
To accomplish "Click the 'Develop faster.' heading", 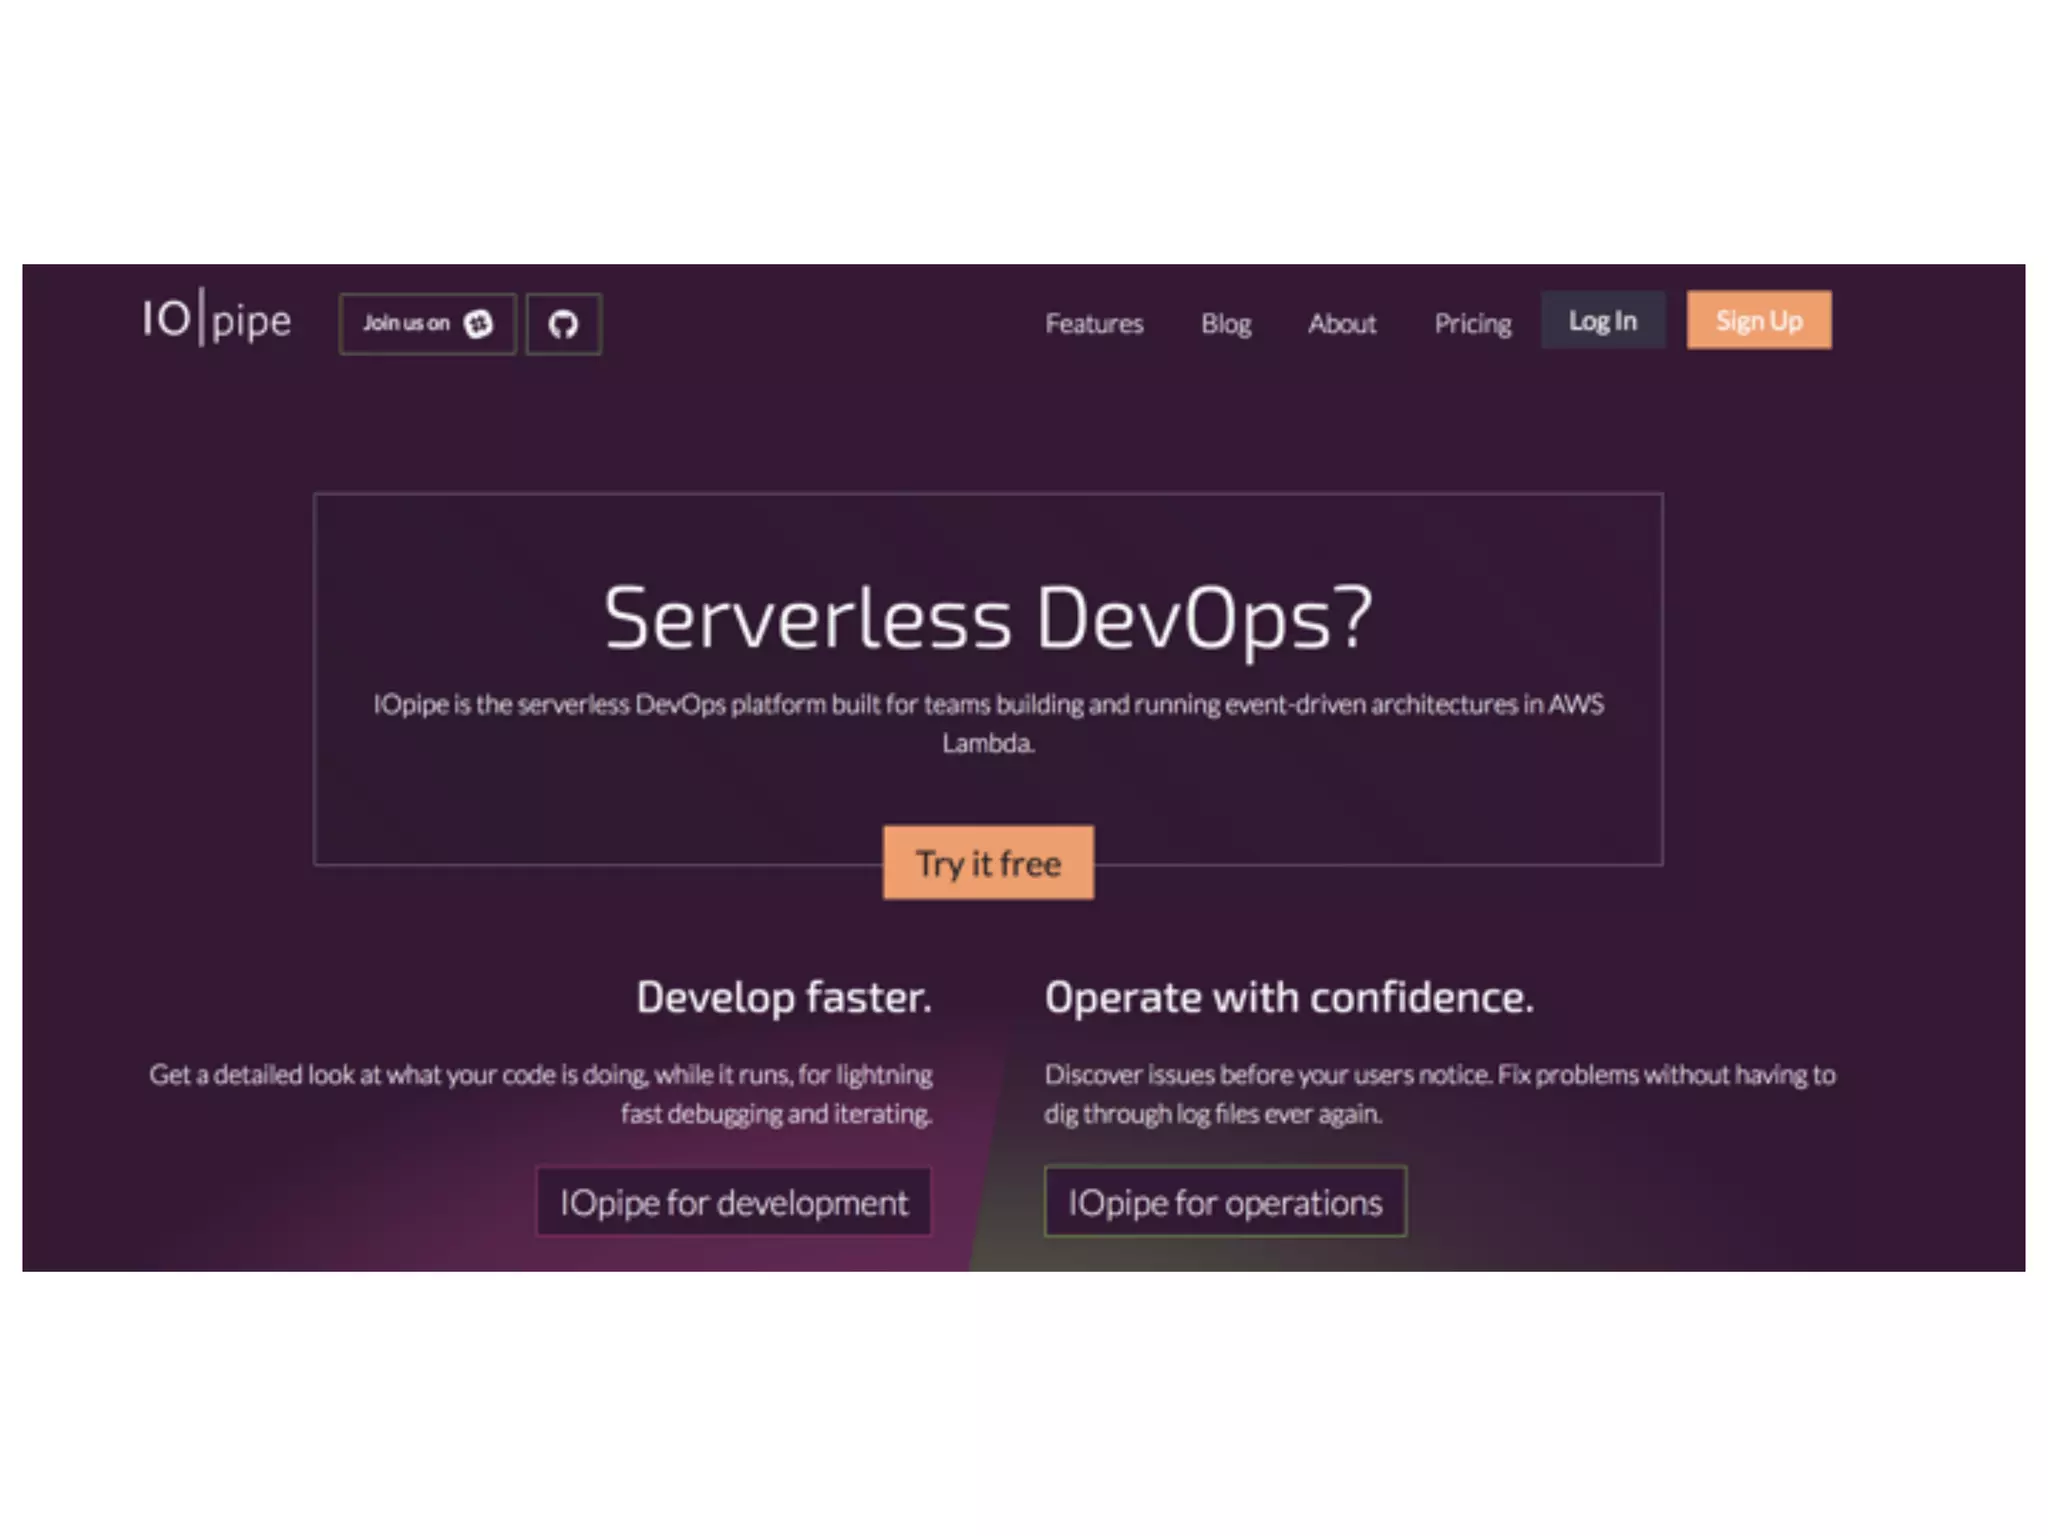I will [x=784, y=997].
